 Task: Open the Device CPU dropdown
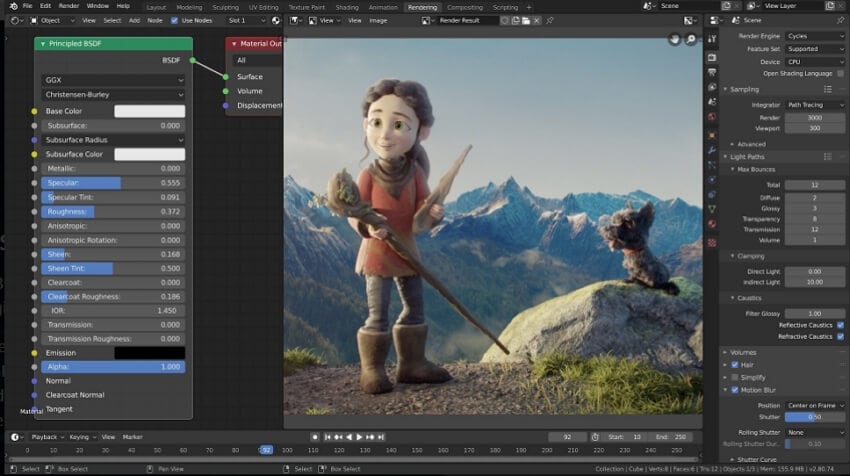[815, 62]
